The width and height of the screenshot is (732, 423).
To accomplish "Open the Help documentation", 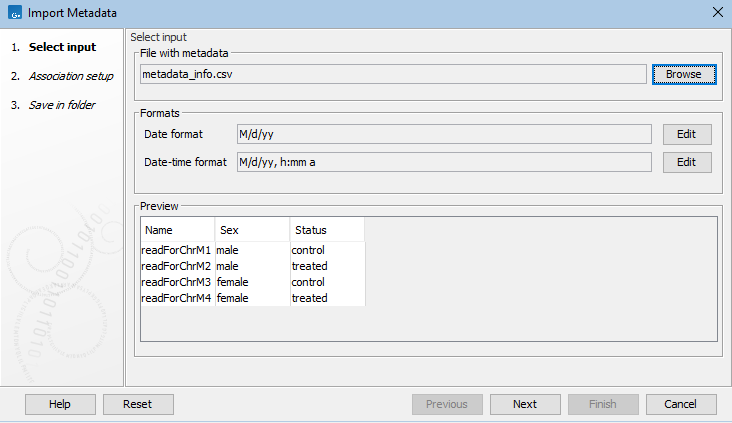I will (x=60, y=404).
